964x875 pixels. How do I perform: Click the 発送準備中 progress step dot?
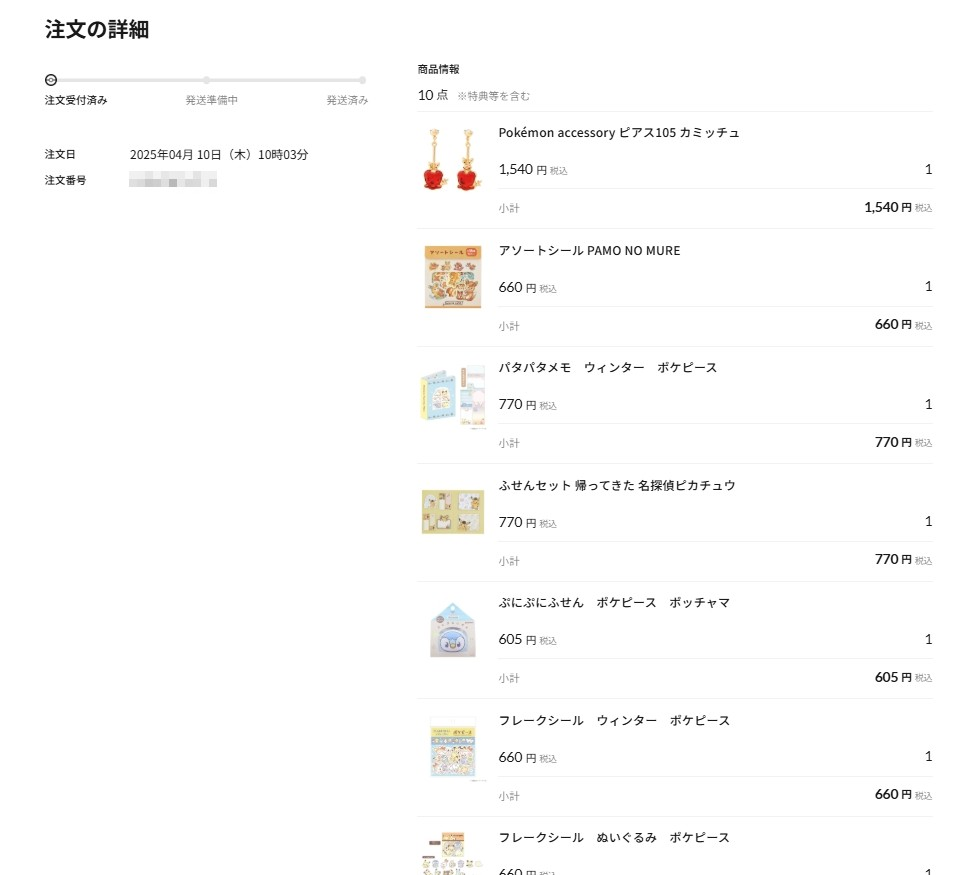207,80
